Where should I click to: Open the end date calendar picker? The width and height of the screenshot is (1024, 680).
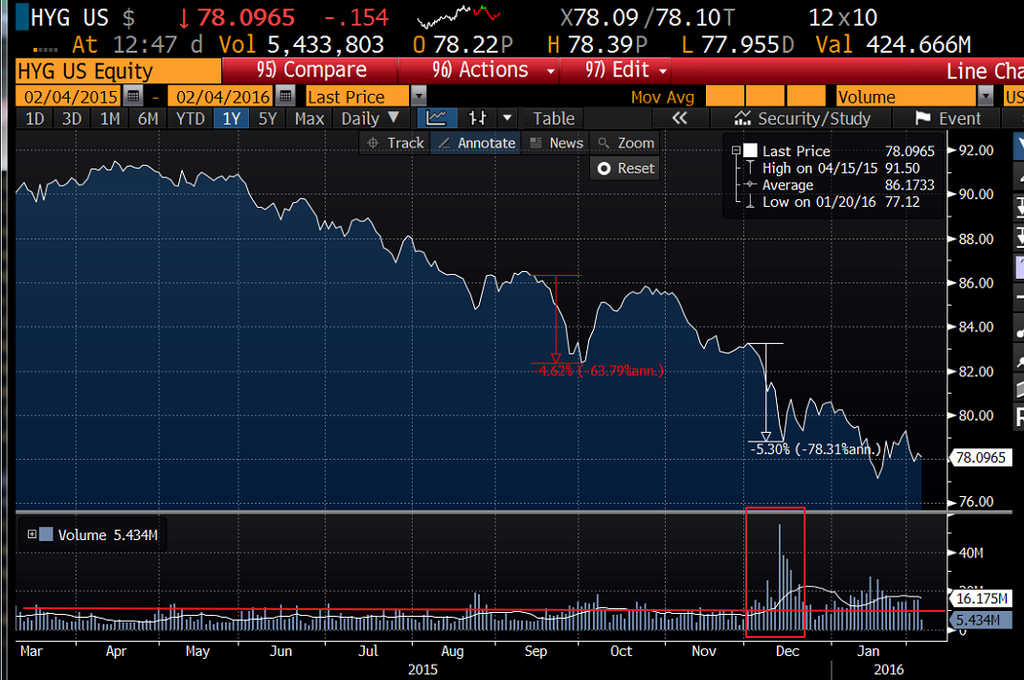coord(285,96)
